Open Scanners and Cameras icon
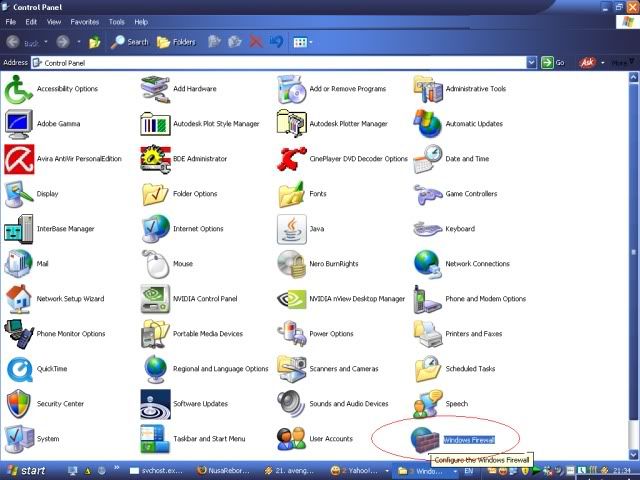Image resolution: width=640 pixels, height=480 pixels. (x=291, y=369)
